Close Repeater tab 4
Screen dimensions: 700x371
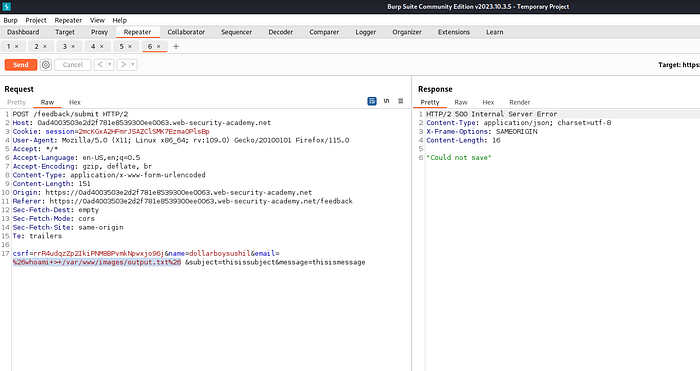(101, 46)
